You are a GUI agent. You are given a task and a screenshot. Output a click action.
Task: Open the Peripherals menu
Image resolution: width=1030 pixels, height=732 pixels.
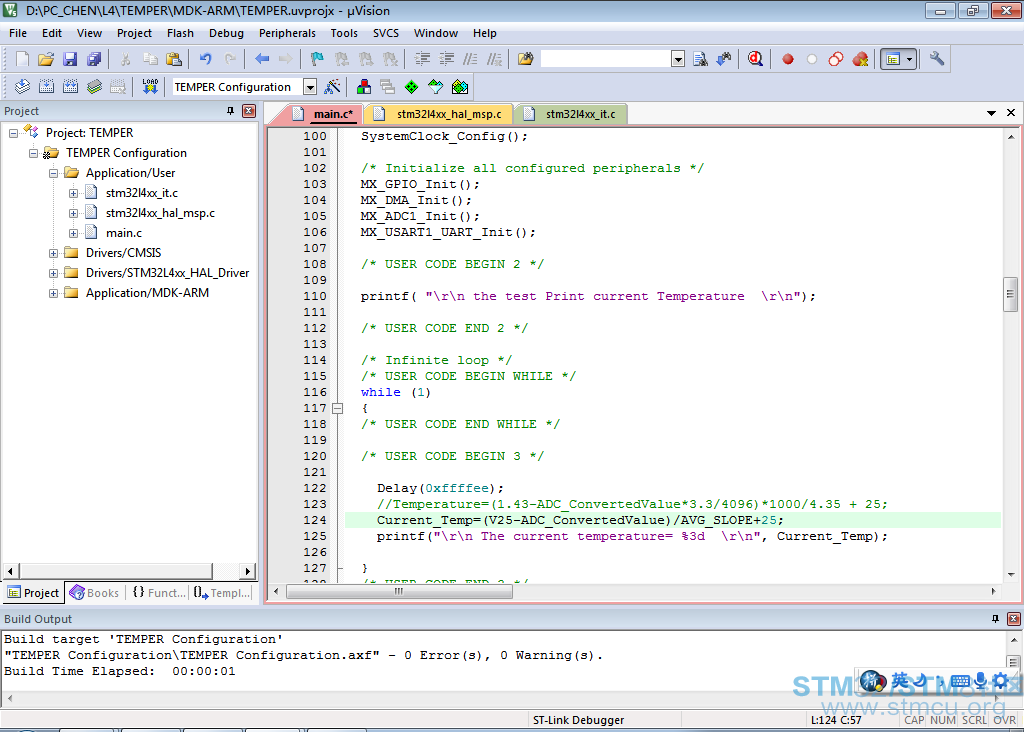click(x=287, y=33)
